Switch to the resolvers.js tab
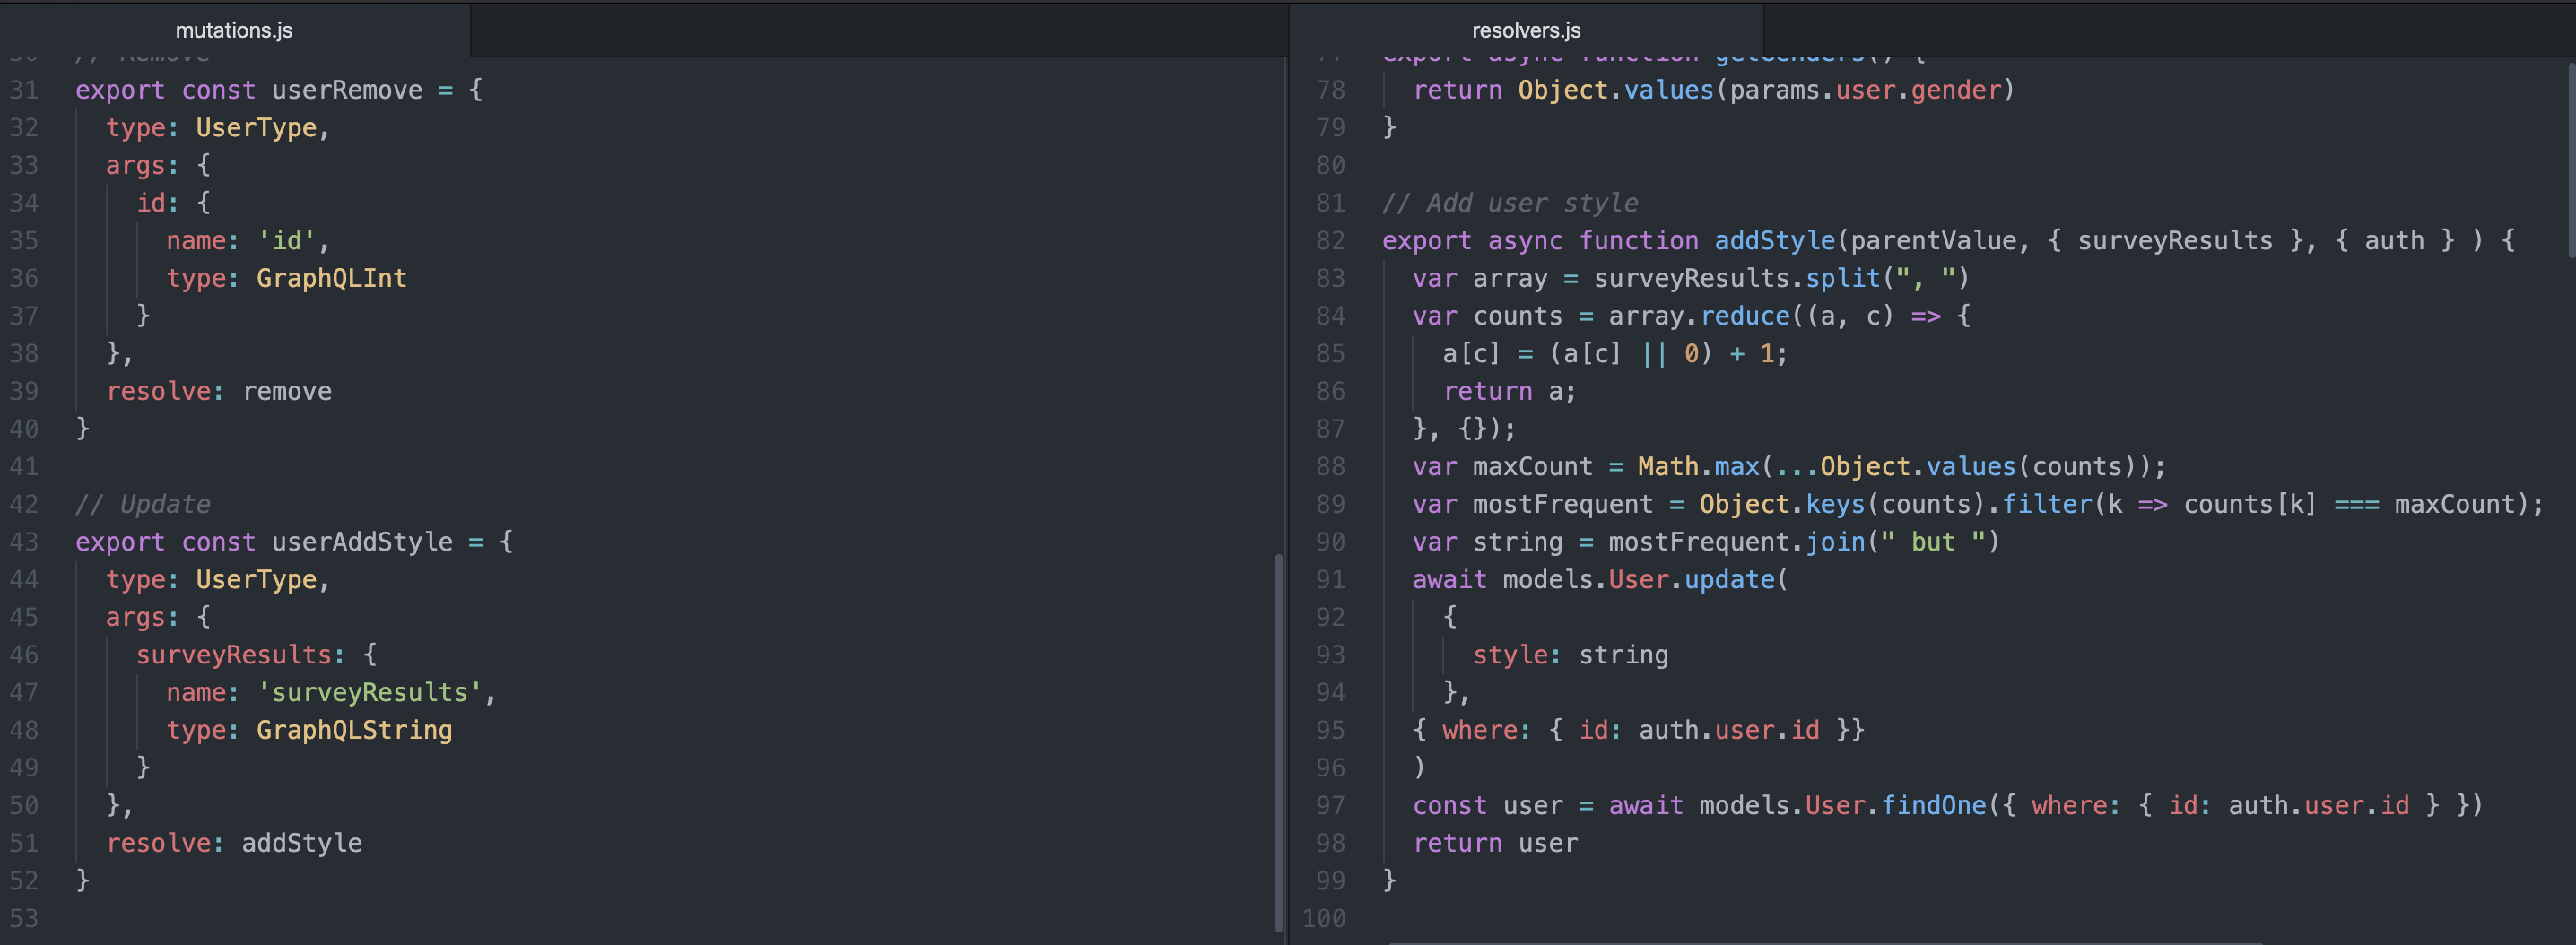Viewport: 2576px width, 945px height. 1526,30
